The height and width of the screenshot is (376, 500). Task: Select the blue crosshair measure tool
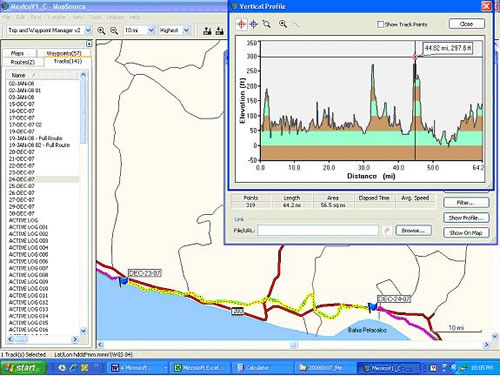coord(254,24)
